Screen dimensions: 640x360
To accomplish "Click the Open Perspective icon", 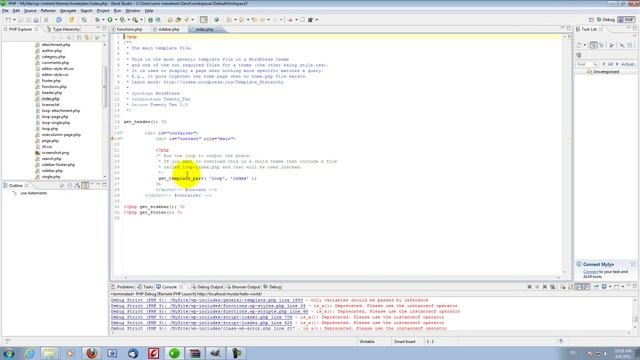I will tap(591, 20).
